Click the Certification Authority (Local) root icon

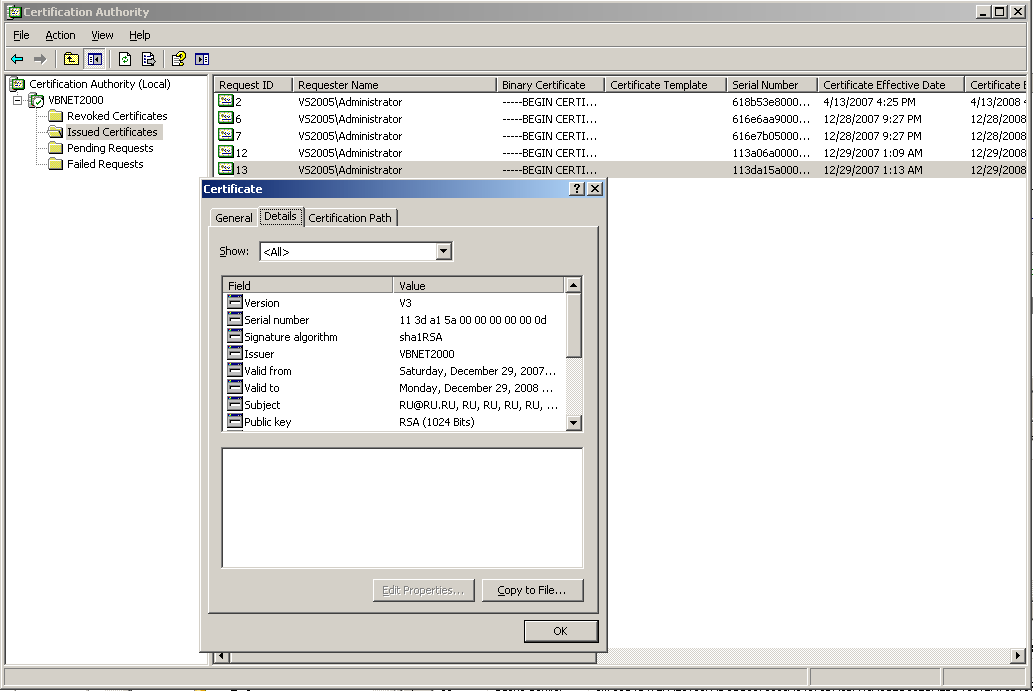tap(18, 84)
